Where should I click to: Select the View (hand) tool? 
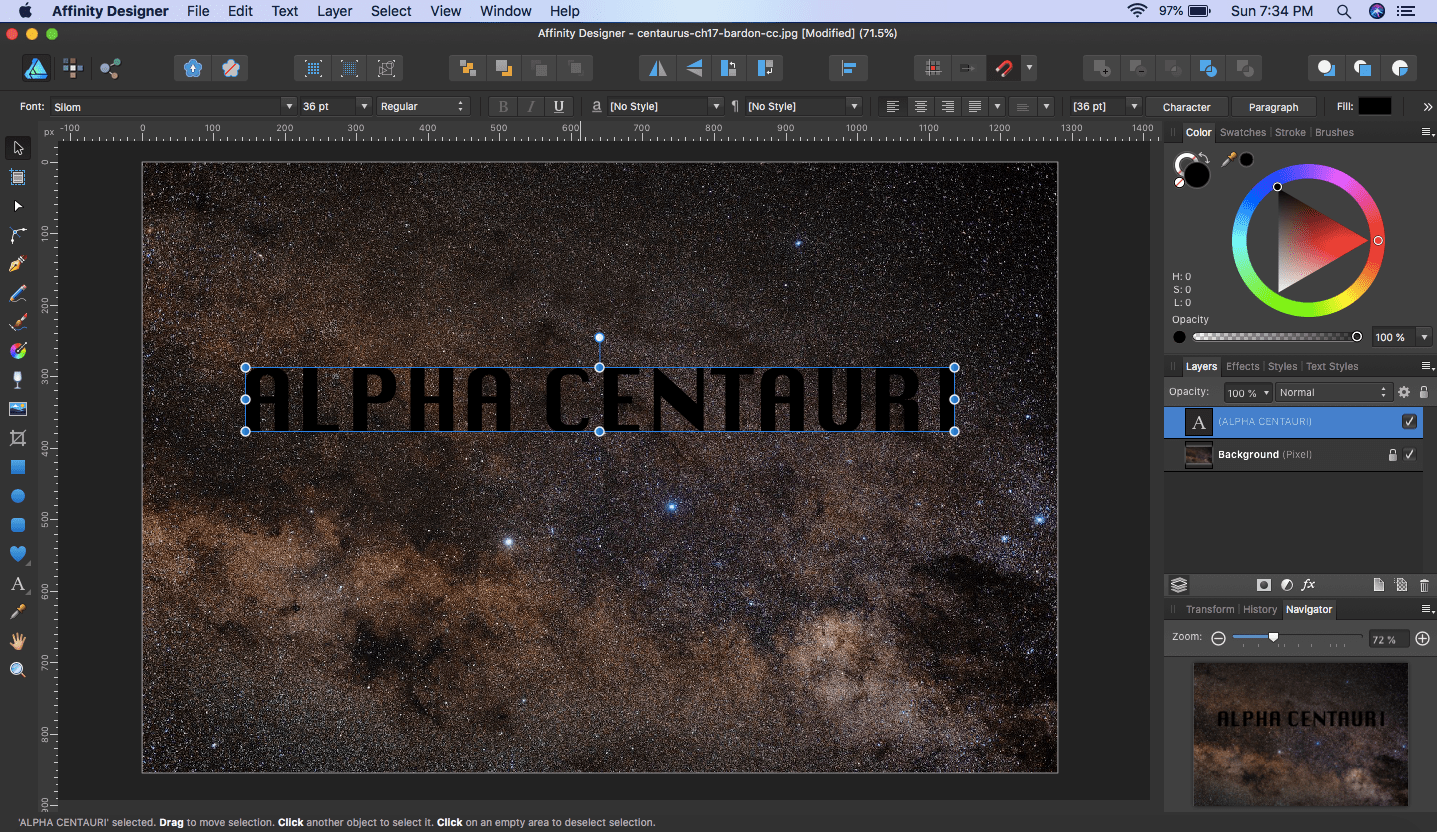[17, 641]
